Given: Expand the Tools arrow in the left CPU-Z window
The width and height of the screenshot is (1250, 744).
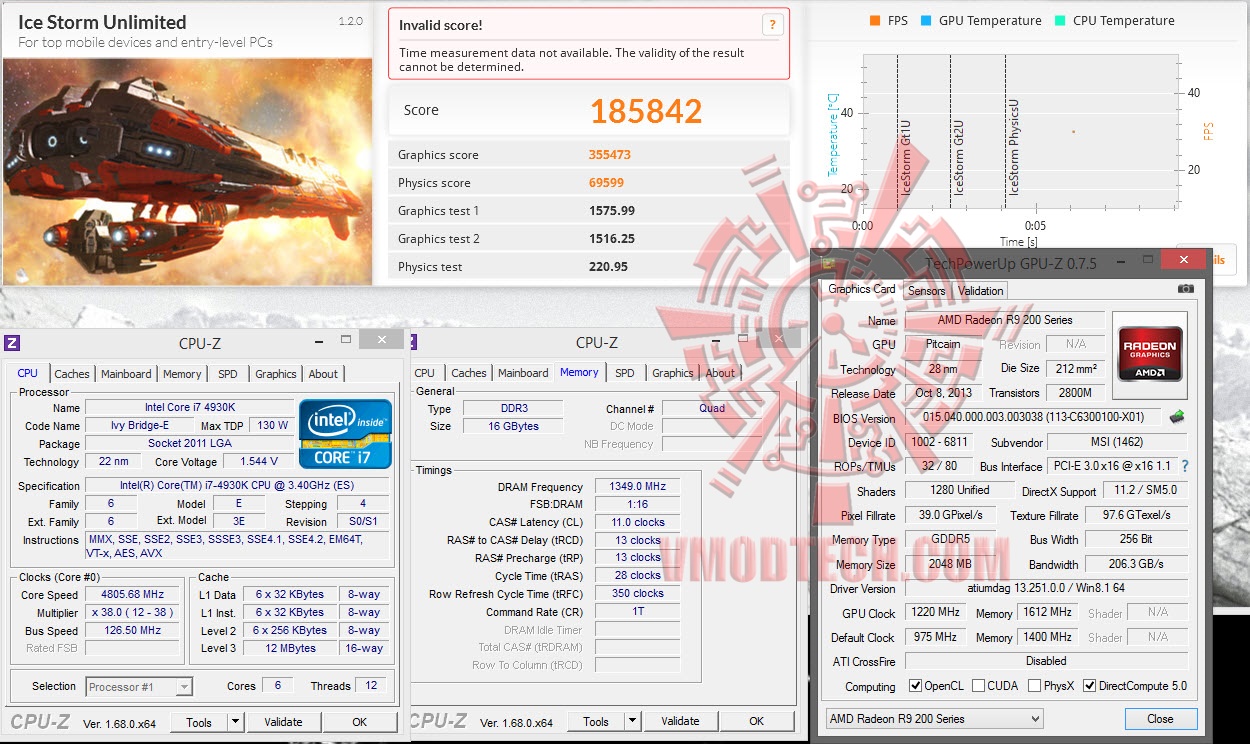Looking at the screenshot, I should point(235,722).
